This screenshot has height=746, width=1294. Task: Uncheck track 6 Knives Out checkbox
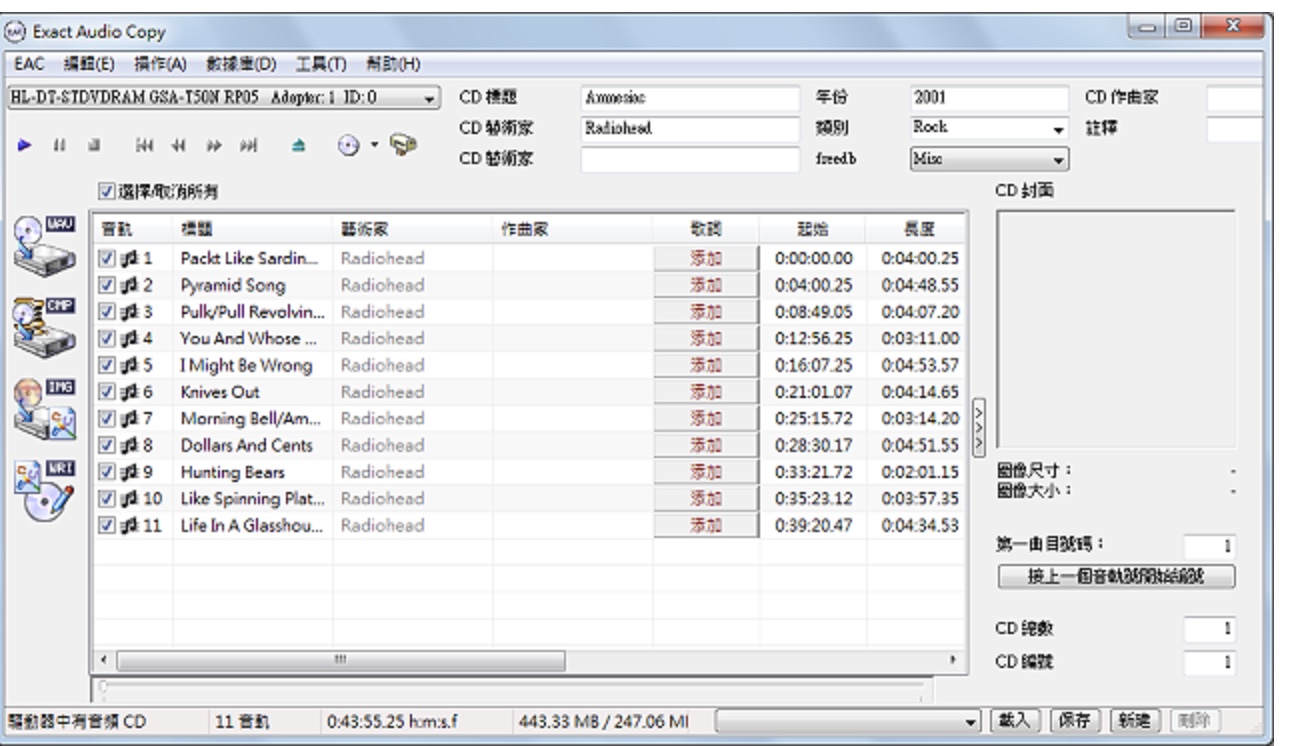click(x=107, y=392)
